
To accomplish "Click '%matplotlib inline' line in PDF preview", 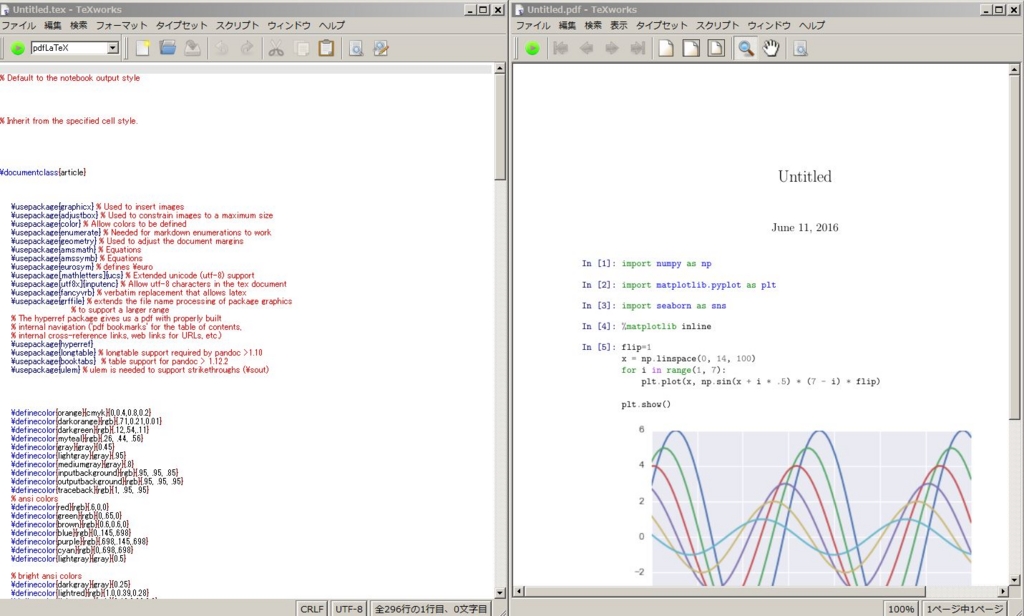I will pyautogui.click(x=666, y=326).
